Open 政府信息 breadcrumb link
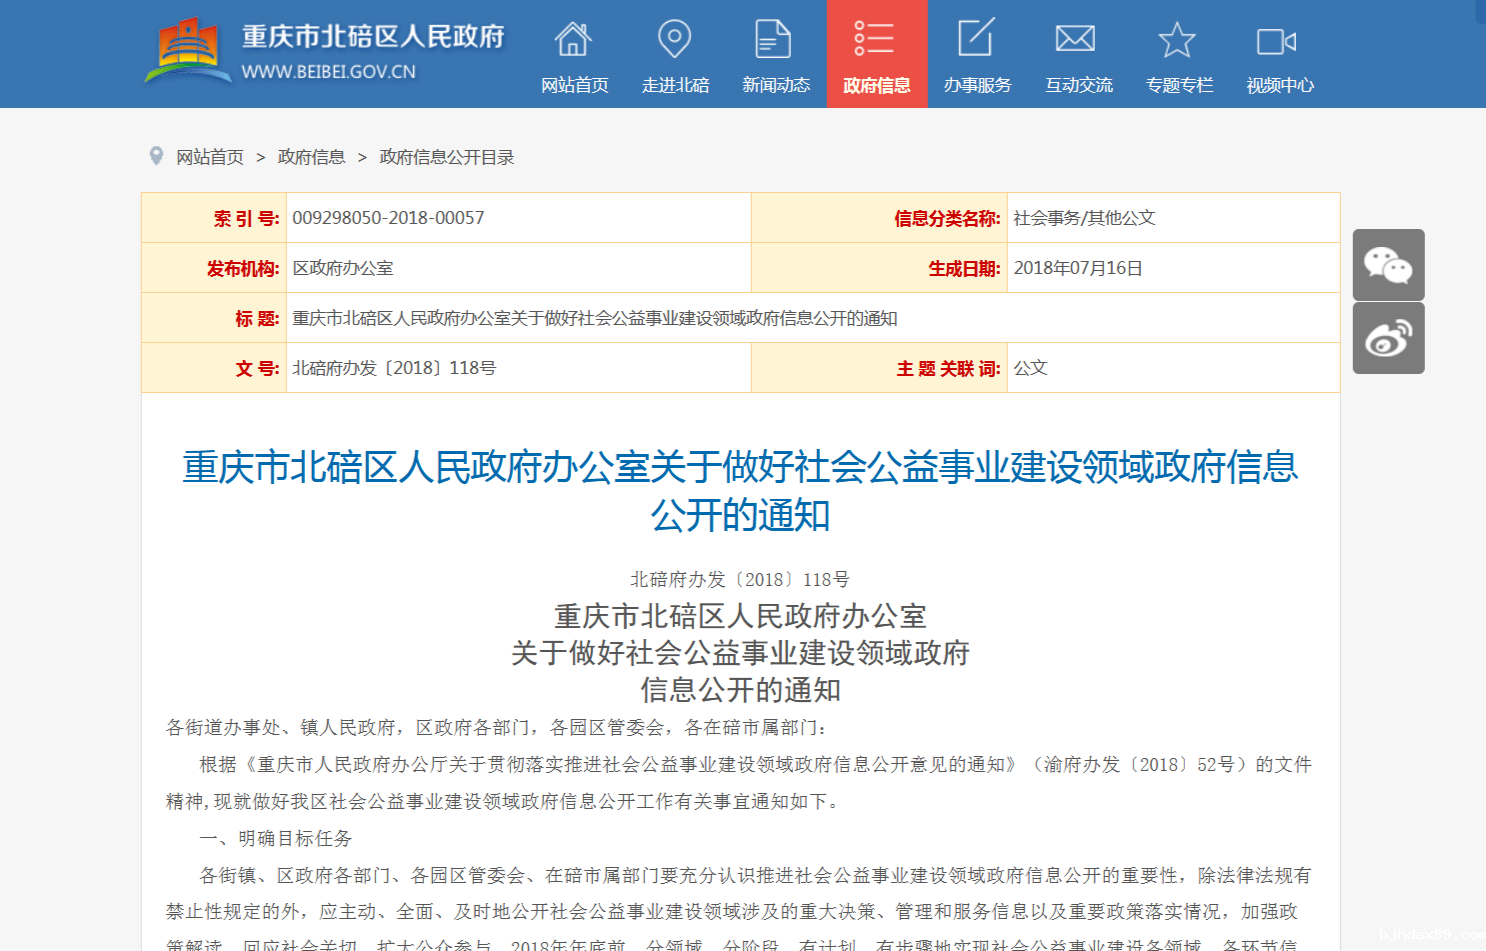This screenshot has width=1486, height=951. tap(311, 157)
